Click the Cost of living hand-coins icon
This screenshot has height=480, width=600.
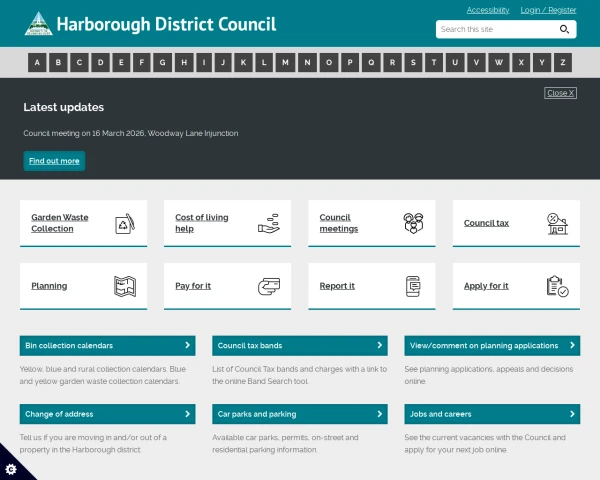[x=269, y=224]
